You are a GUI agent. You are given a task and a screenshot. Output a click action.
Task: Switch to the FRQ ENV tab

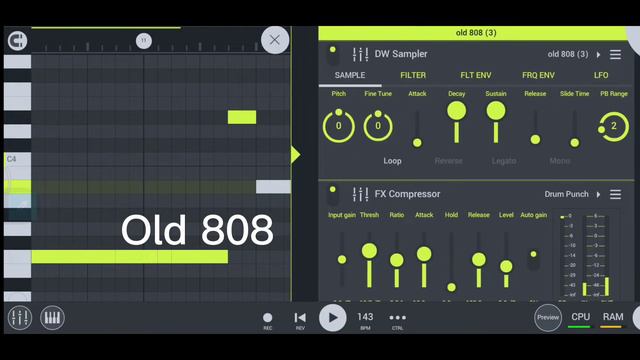pyautogui.click(x=538, y=76)
